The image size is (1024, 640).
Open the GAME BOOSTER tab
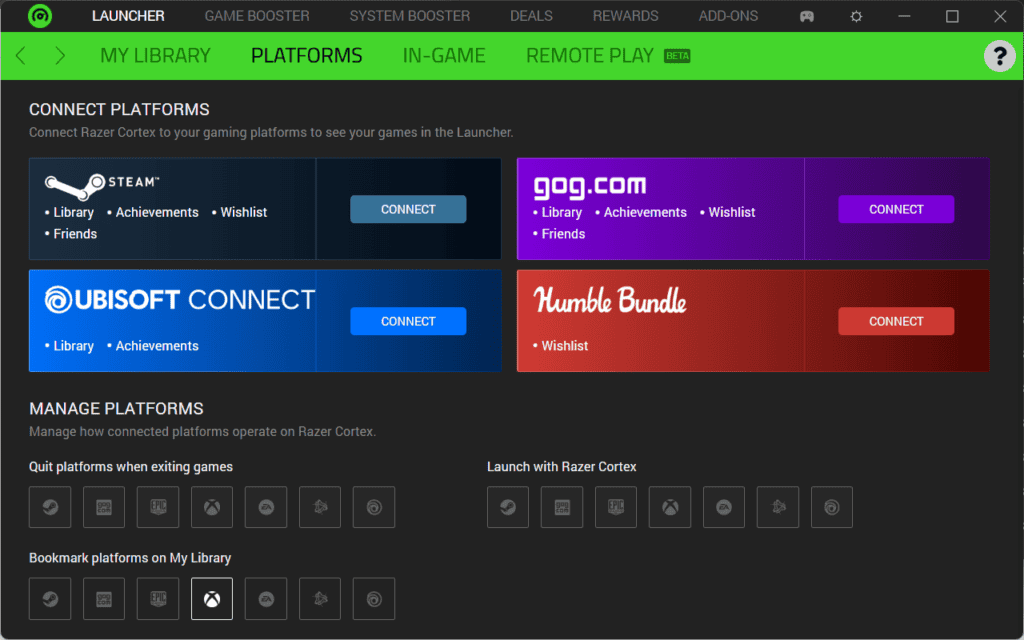(x=257, y=16)
